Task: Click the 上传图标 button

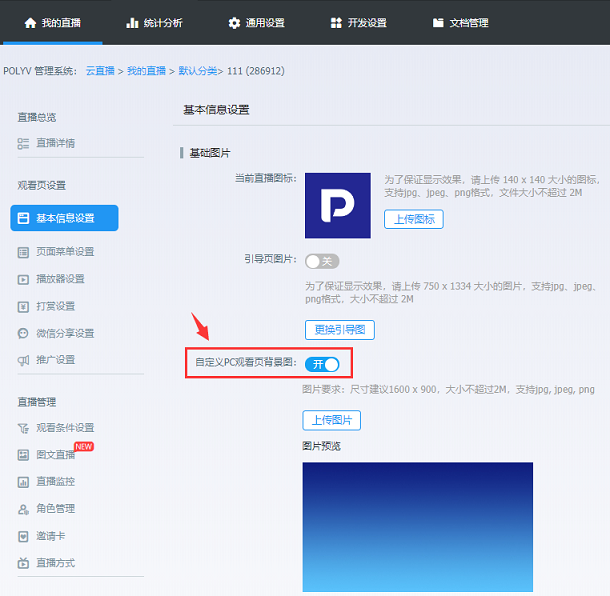Action: [x=413, y=219]
